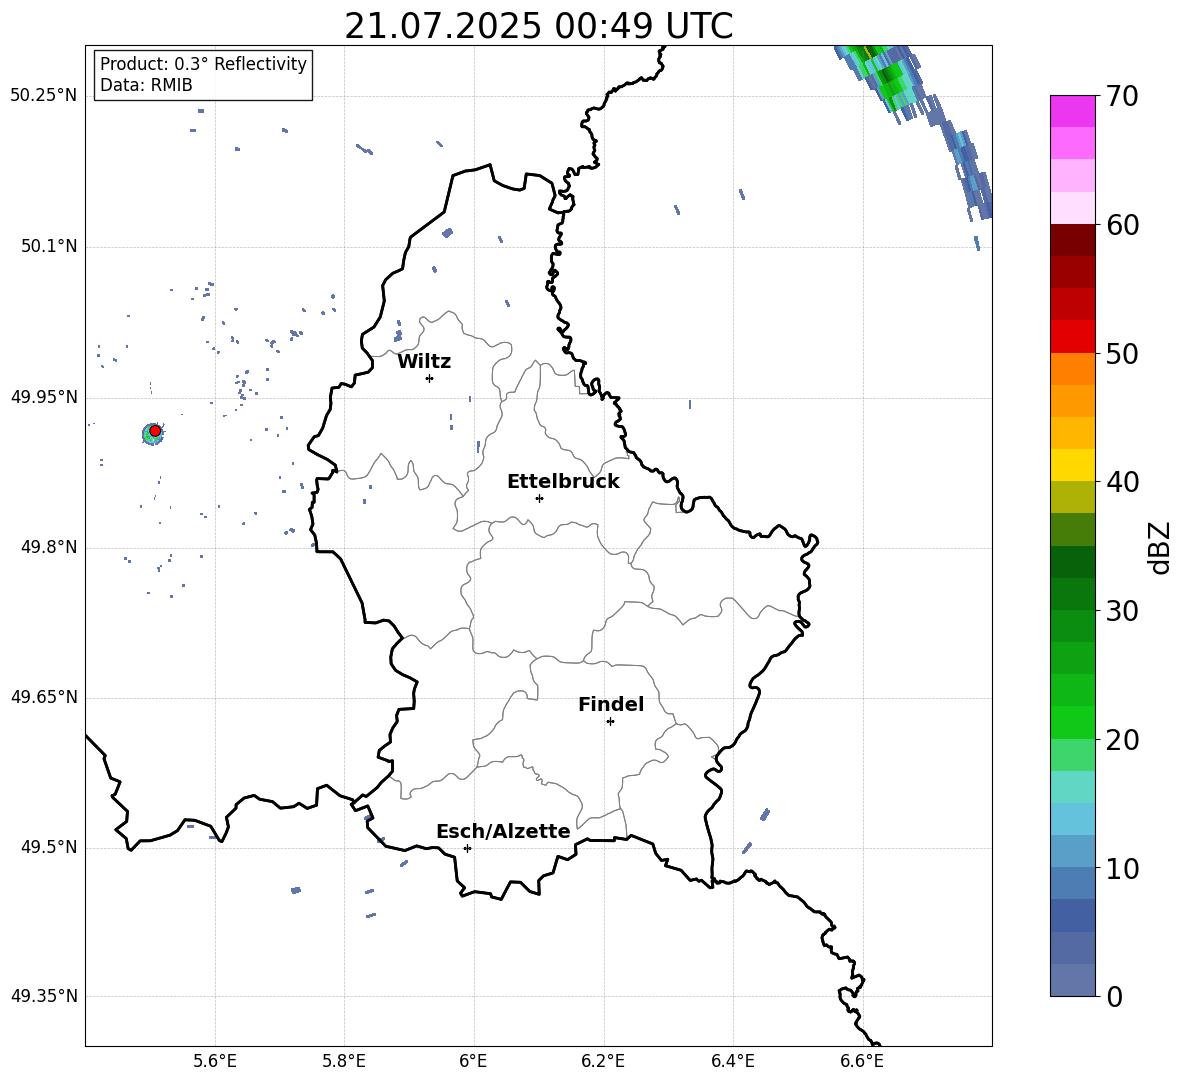
Task: Click the 49.5°N latitude label
Action: (48, 847)
